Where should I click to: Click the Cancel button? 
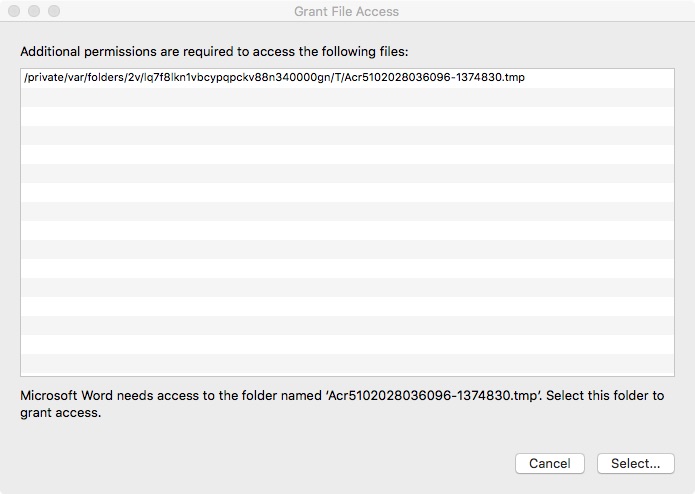click(550, 463)
